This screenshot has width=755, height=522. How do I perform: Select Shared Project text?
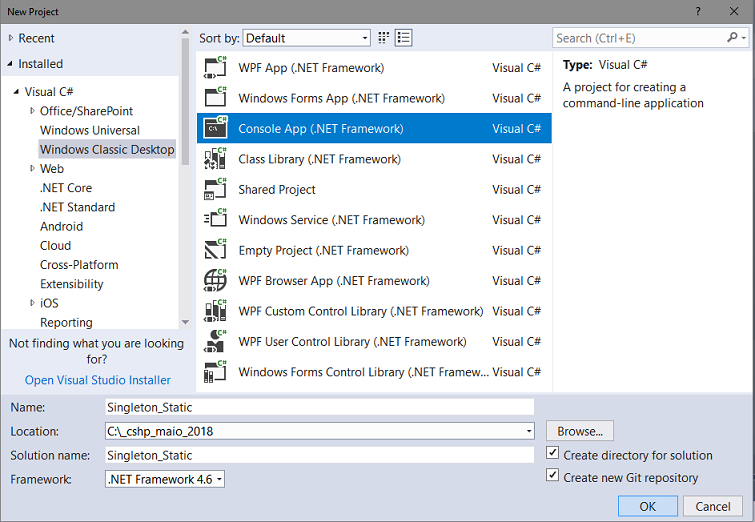tap(277, 189)
